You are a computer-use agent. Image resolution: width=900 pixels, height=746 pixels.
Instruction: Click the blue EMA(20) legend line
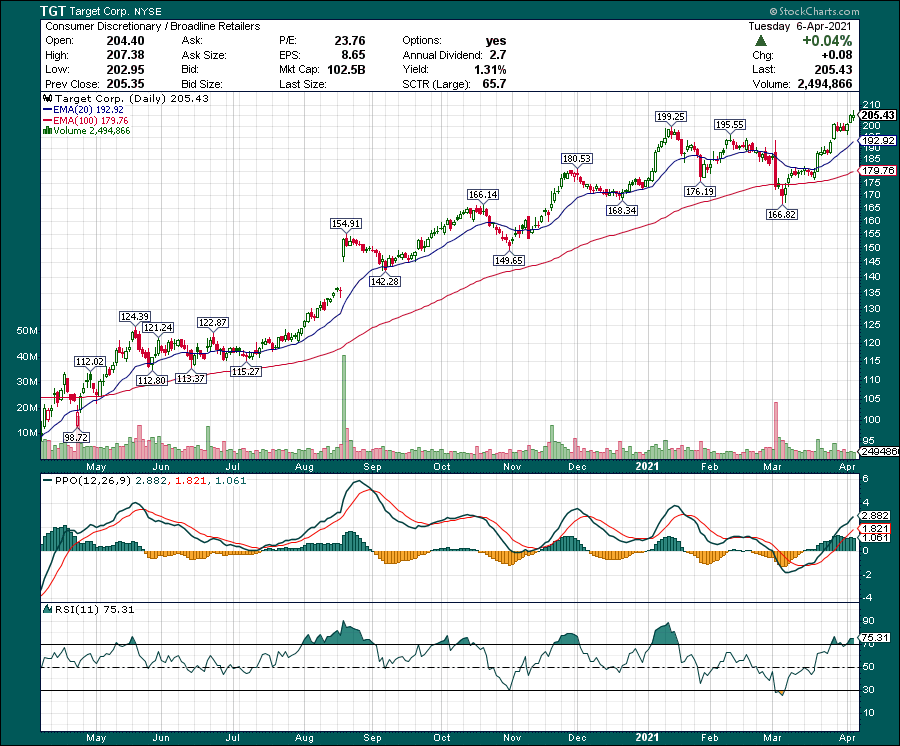coord(48,110)
